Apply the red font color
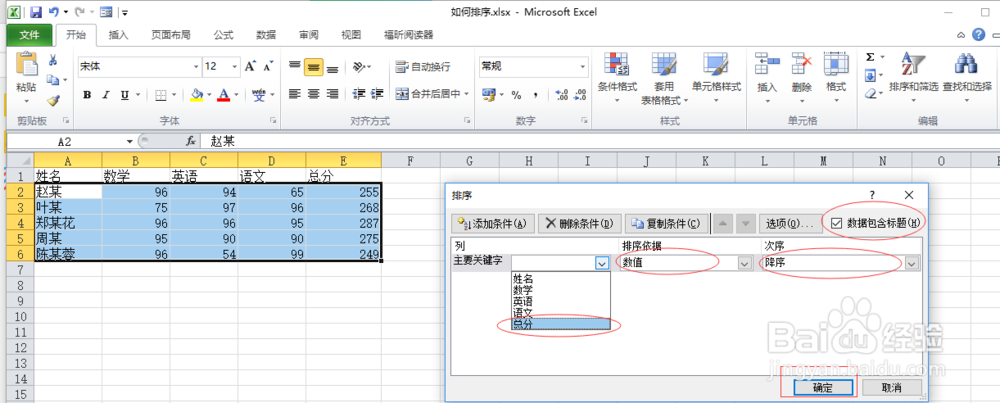This screenshot has width=1000, height=403. pos(224,95)
